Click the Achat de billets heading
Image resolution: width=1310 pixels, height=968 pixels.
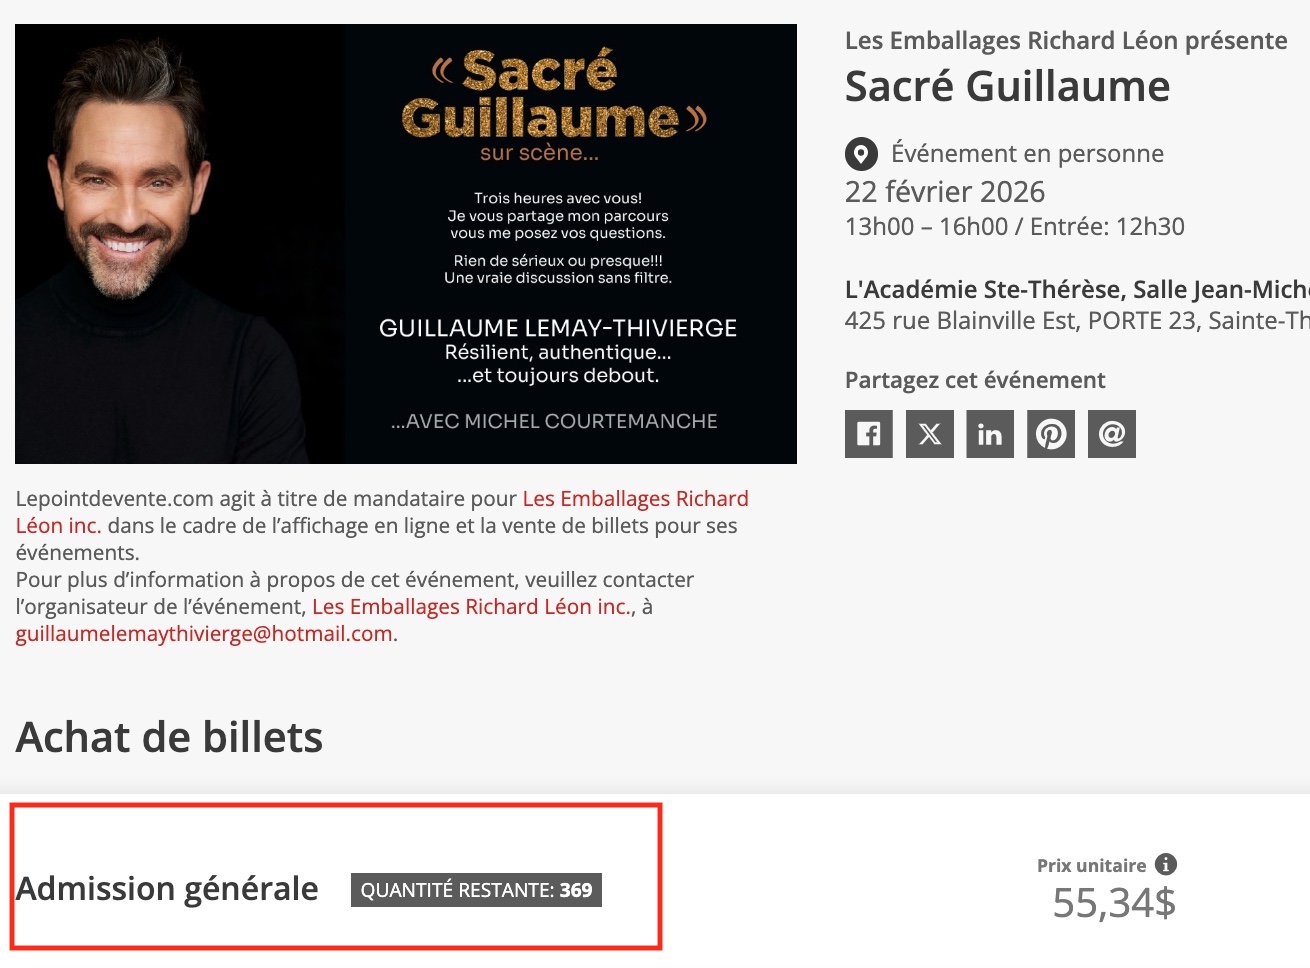pyautogui.click(x=169, y=738)
